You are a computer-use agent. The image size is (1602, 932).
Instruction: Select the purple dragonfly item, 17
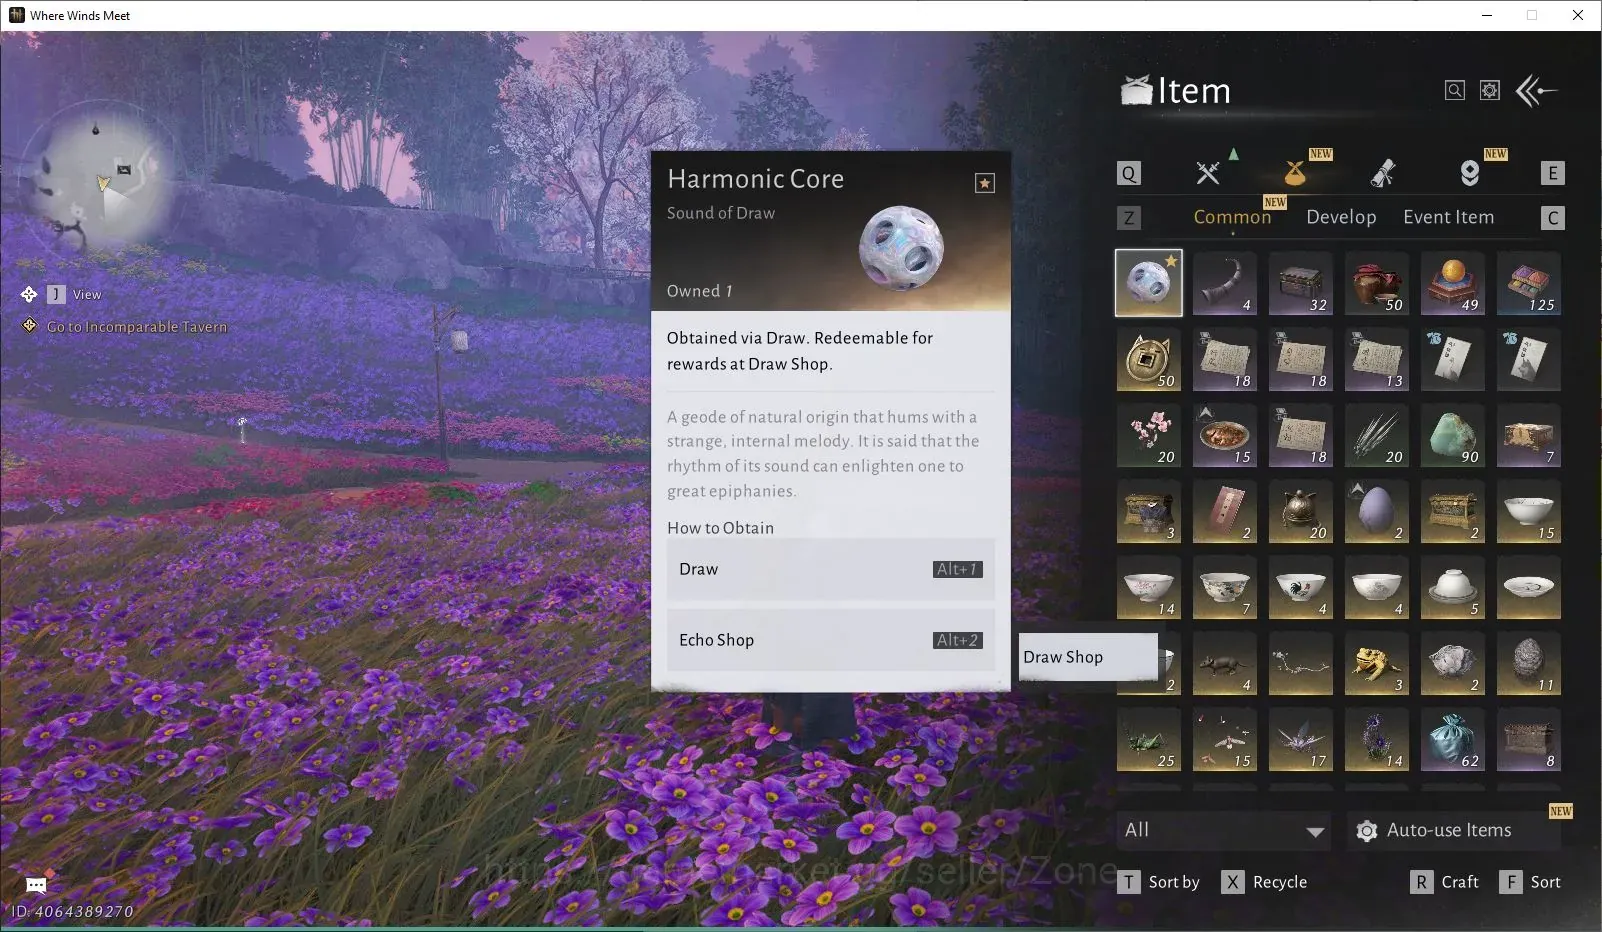(x=1301, y=739)
